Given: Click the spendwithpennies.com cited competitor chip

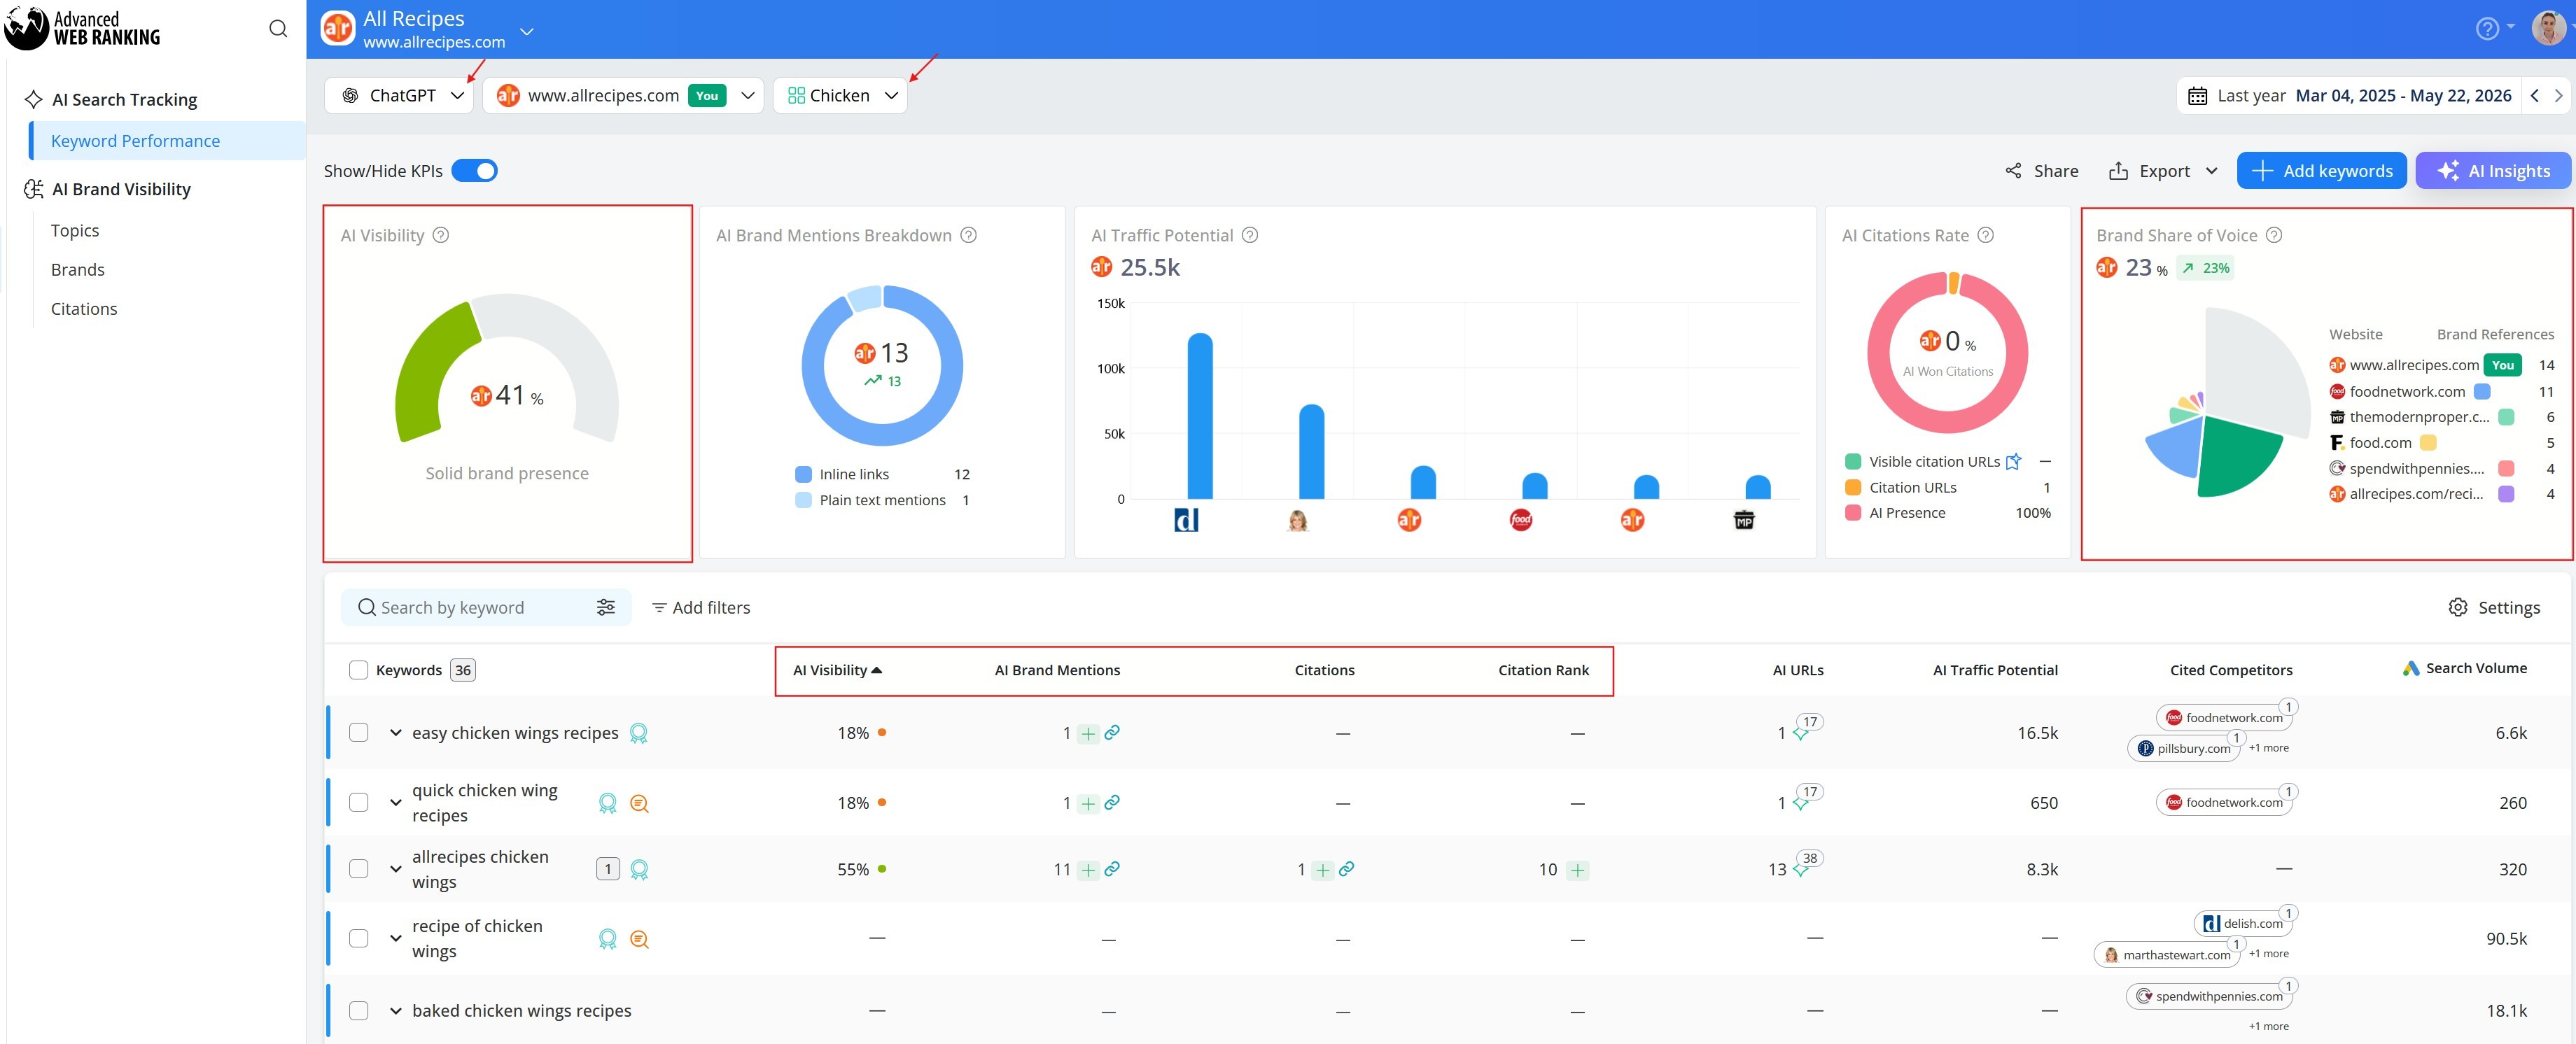Looking at the screenshot, I should 2209,996.
